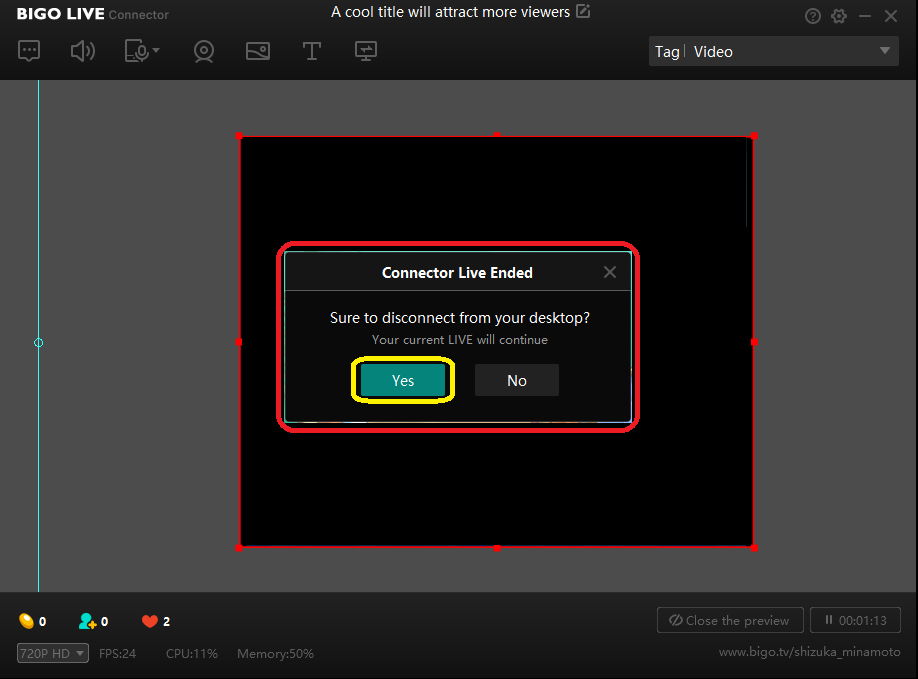Open the 720P HD resolution dropdown

pos(53,653)
